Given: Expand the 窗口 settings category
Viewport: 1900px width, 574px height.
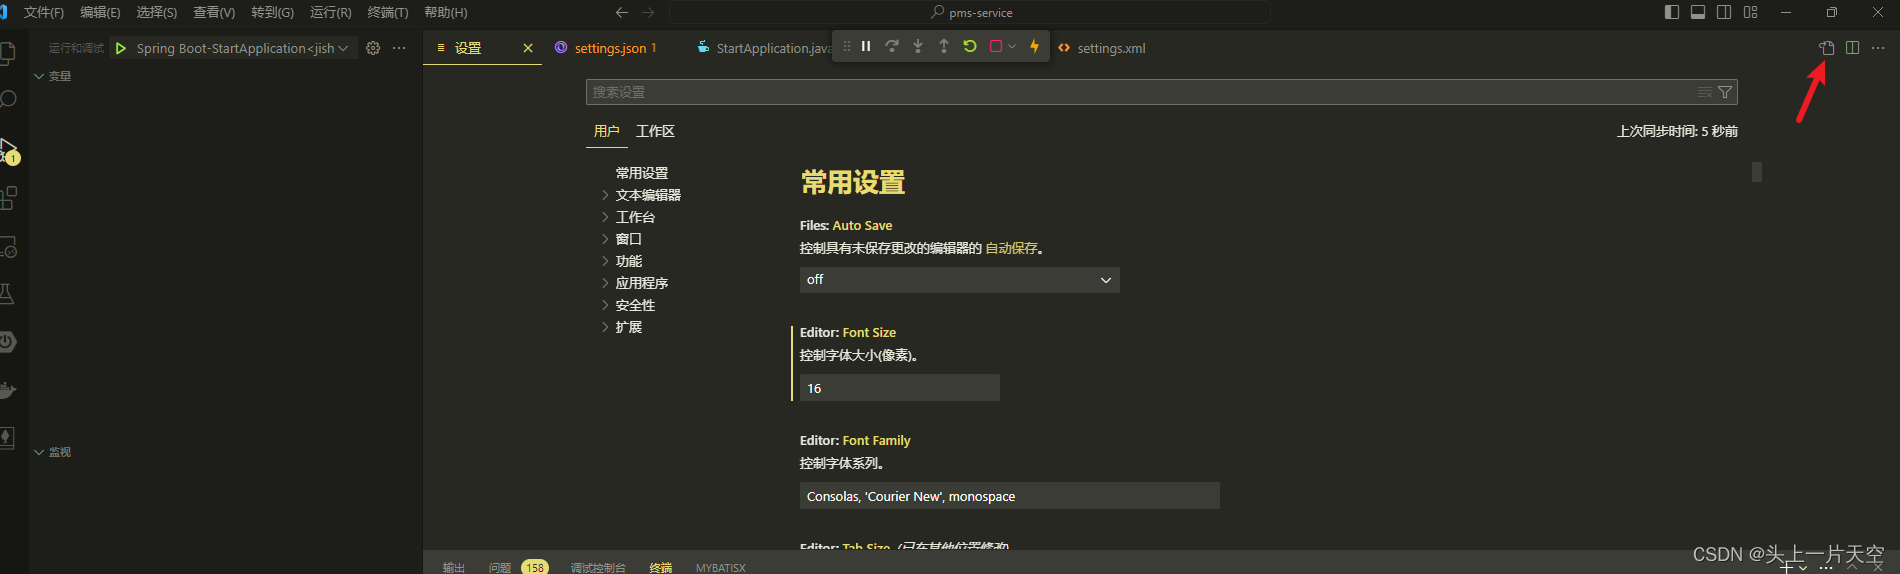Looking at the screenshot, I should point(605,239).
